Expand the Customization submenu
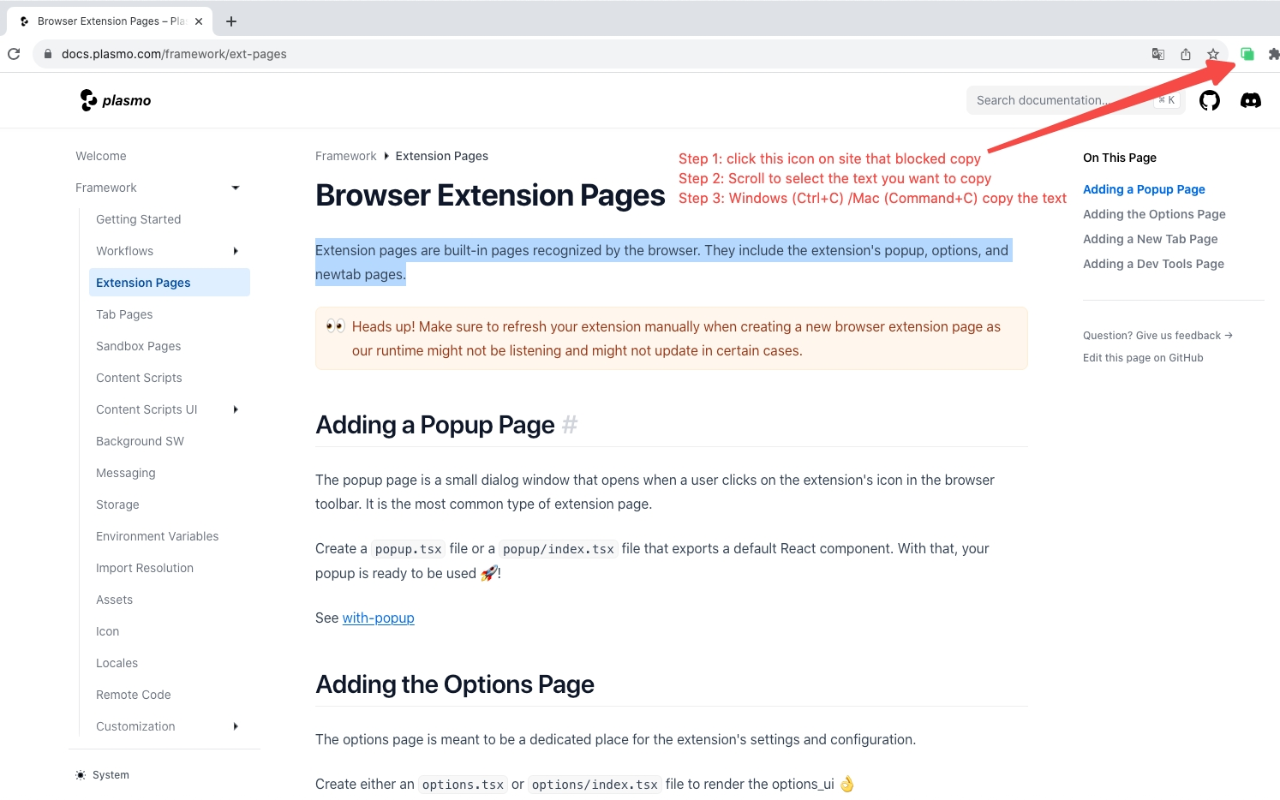The height and width of the screenshot is (800, 1280). [x=235, y=726]
